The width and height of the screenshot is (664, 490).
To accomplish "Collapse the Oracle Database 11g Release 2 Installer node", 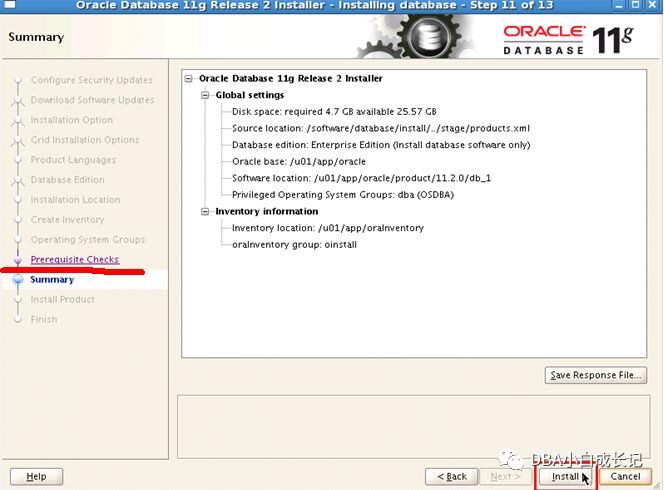I will (188, 78).
